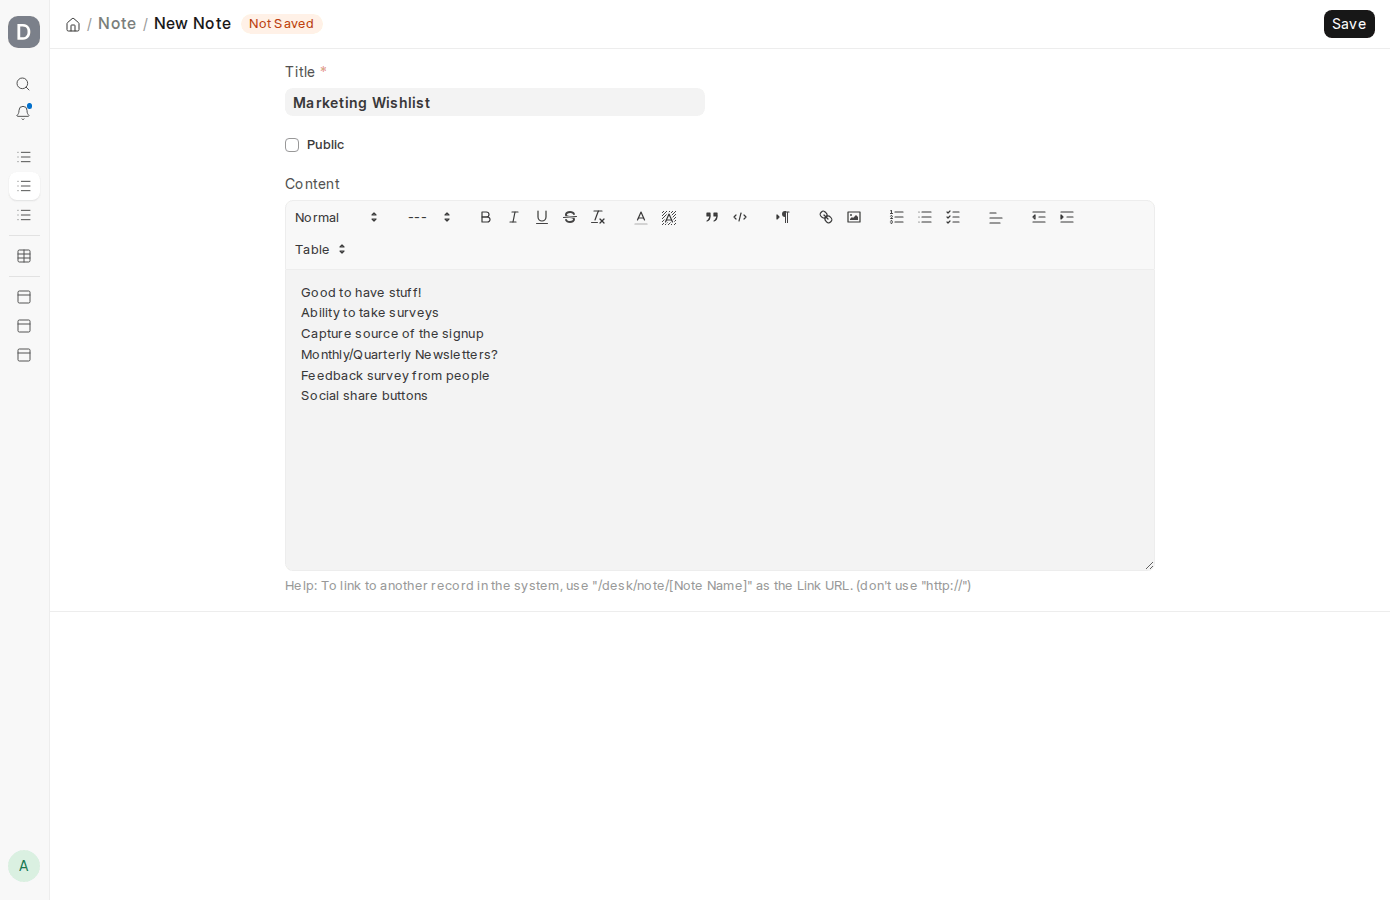Open notifications bell in the sidebar
The height and width of the screenshot is (900, 1400).
coord(24,113)
